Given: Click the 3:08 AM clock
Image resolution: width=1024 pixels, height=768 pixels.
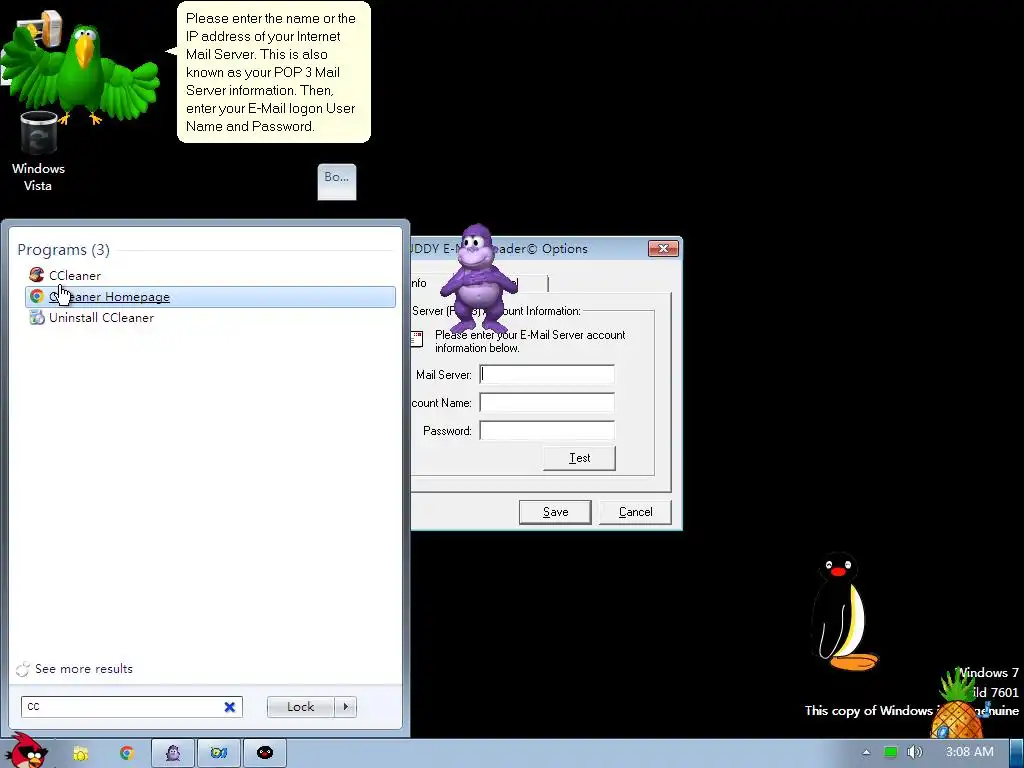Looking at the screenshot, I should pos(970,752).
